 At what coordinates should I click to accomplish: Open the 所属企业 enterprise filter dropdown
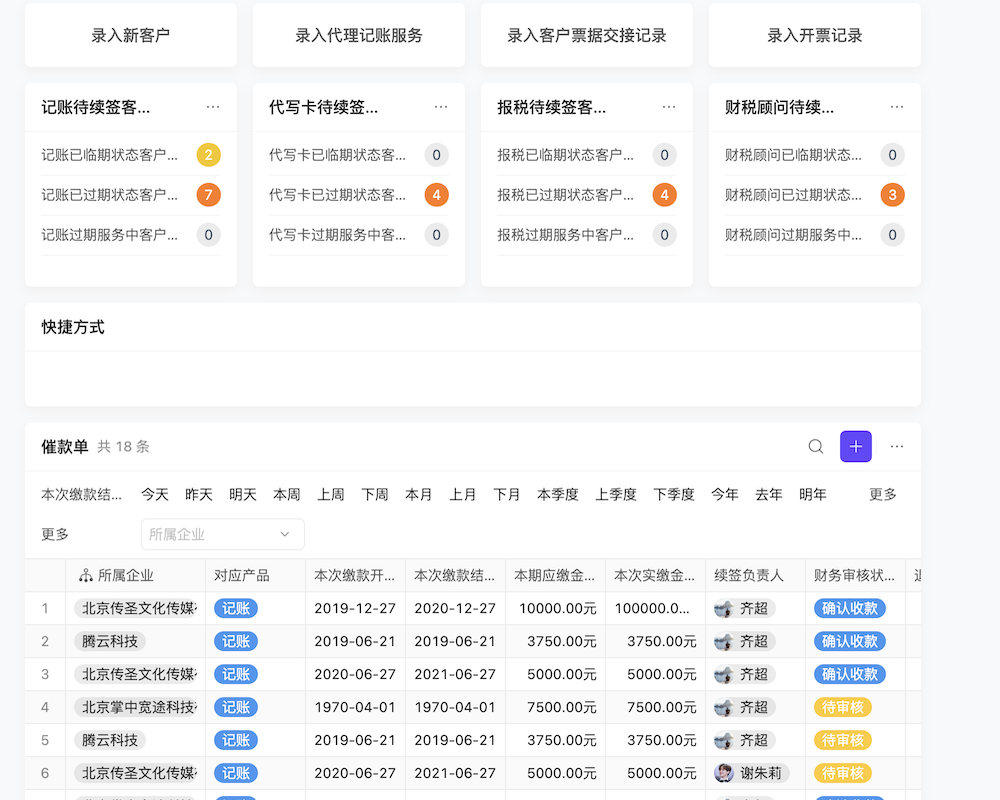click(222, 534)
